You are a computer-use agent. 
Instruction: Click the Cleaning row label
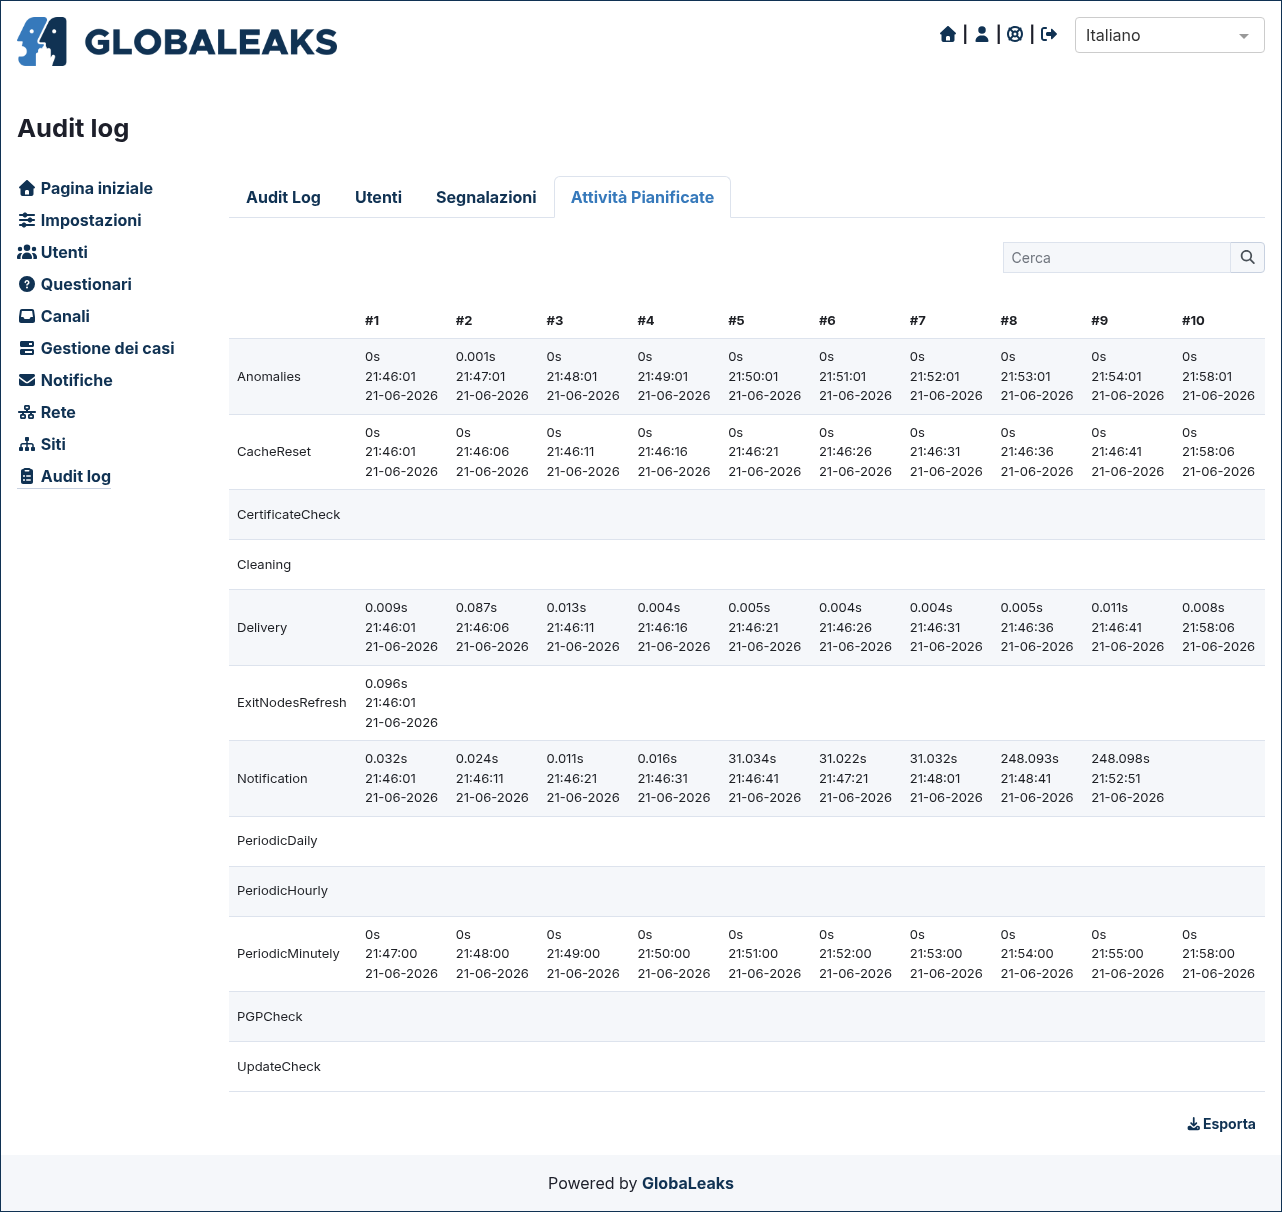[264, 565]
